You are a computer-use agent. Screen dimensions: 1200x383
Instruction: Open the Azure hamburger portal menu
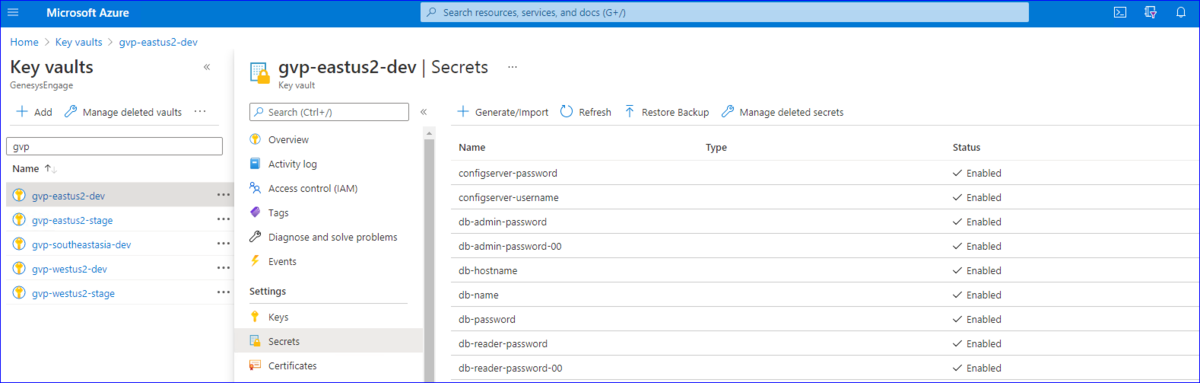[x=14, y=12]
